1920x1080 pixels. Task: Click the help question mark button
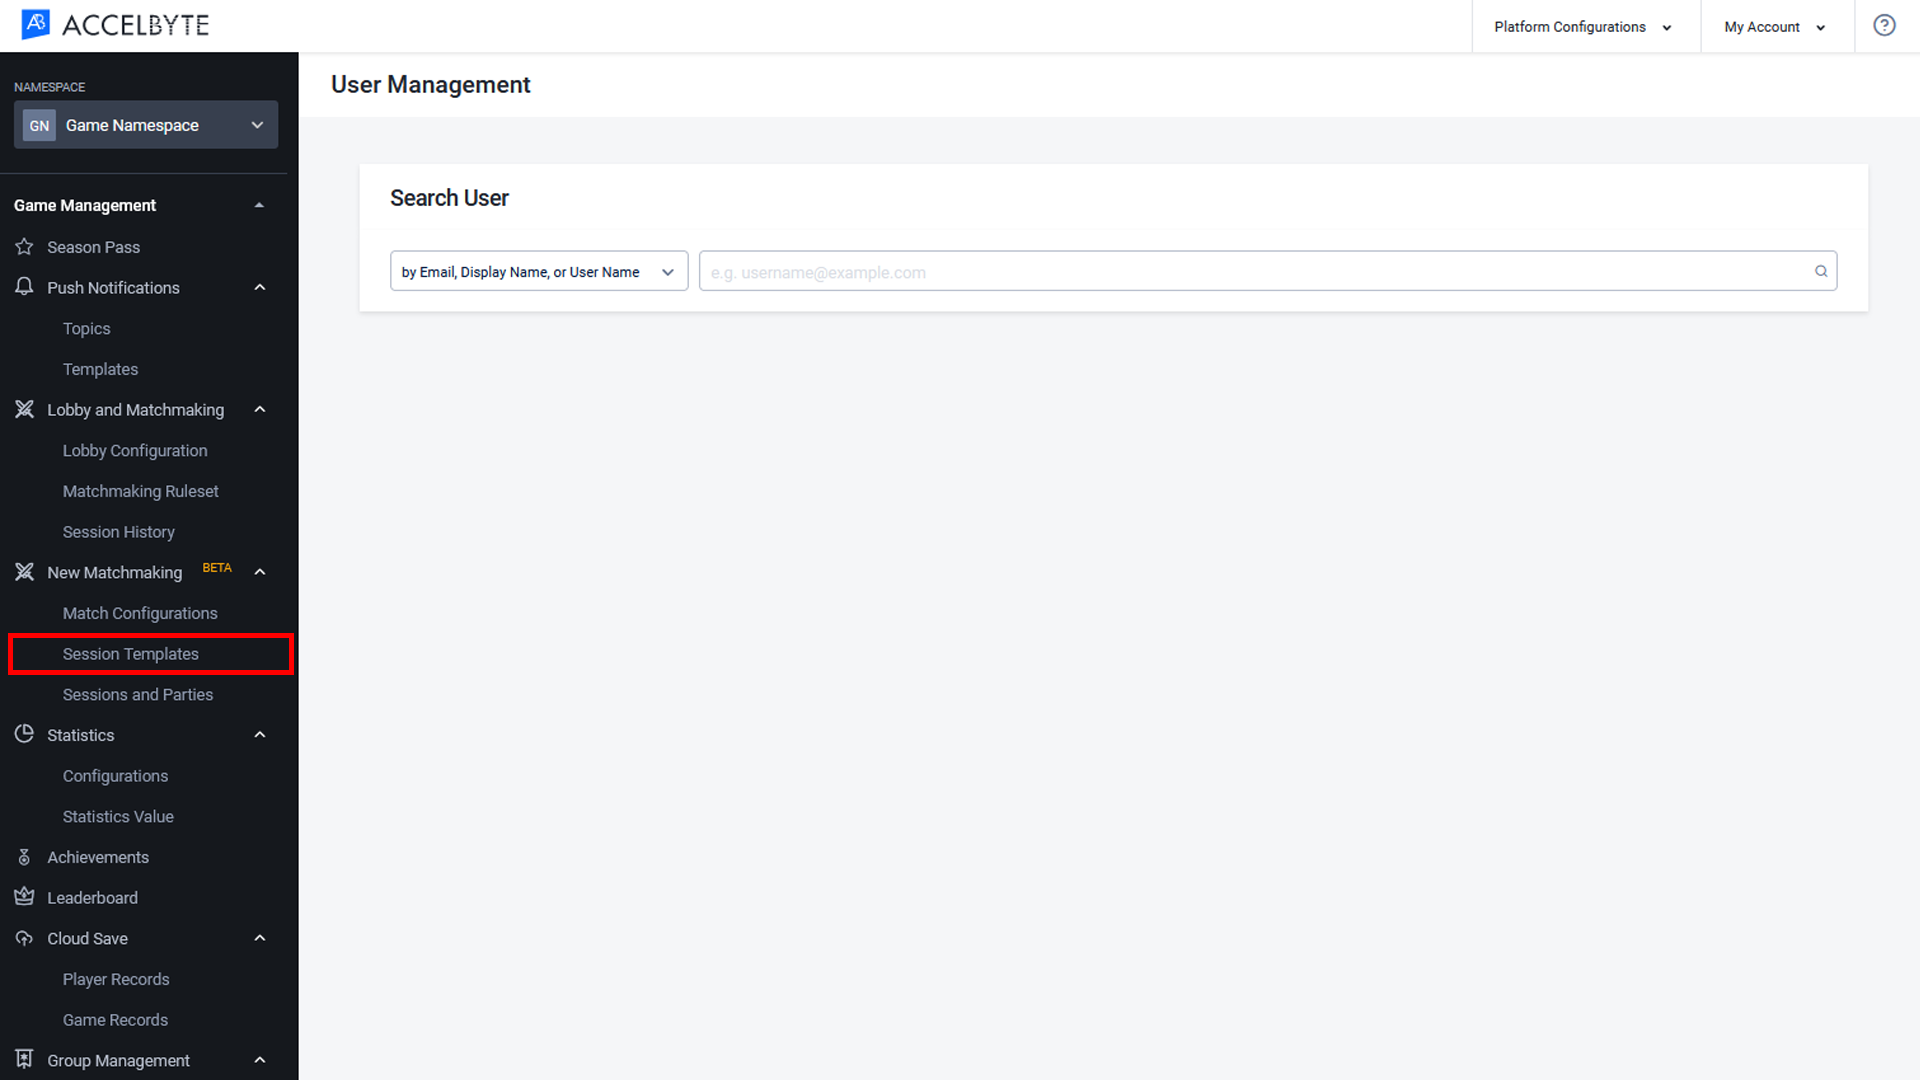(1884, 25)
